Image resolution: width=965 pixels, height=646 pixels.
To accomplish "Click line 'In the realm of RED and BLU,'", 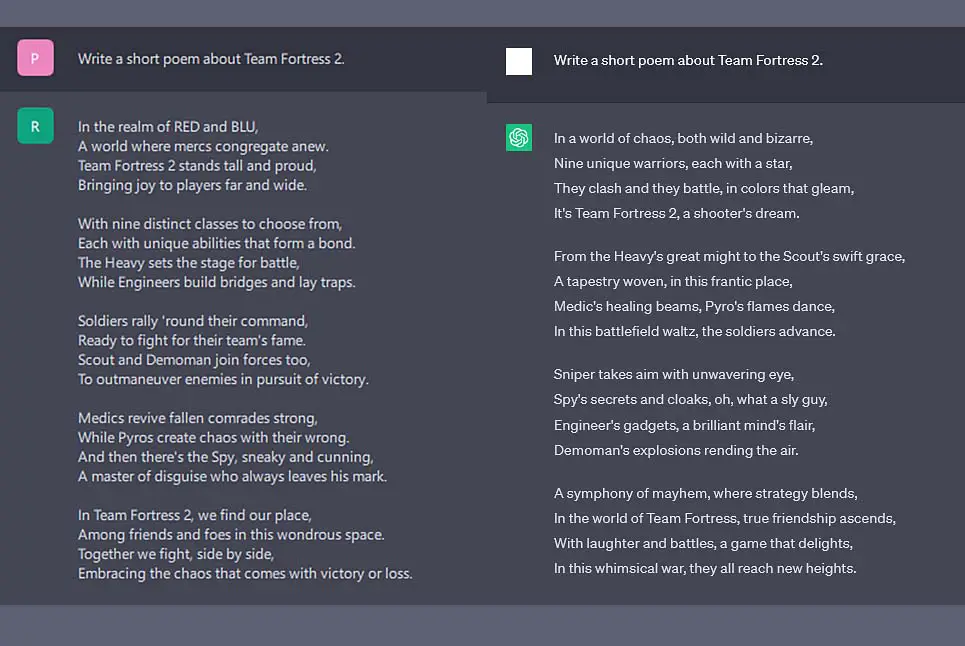I will (x=168, y=127).
